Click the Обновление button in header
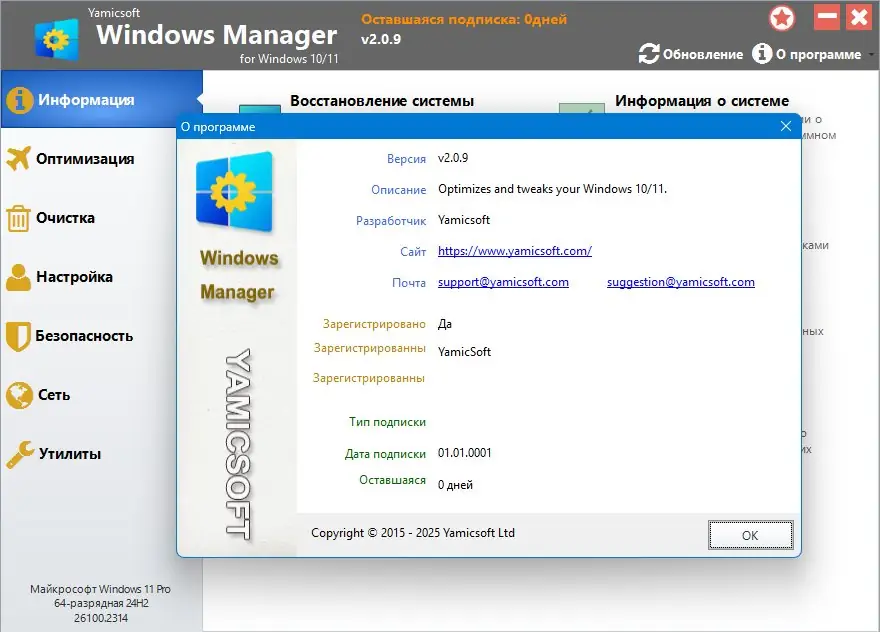 (x=691, y=54)
